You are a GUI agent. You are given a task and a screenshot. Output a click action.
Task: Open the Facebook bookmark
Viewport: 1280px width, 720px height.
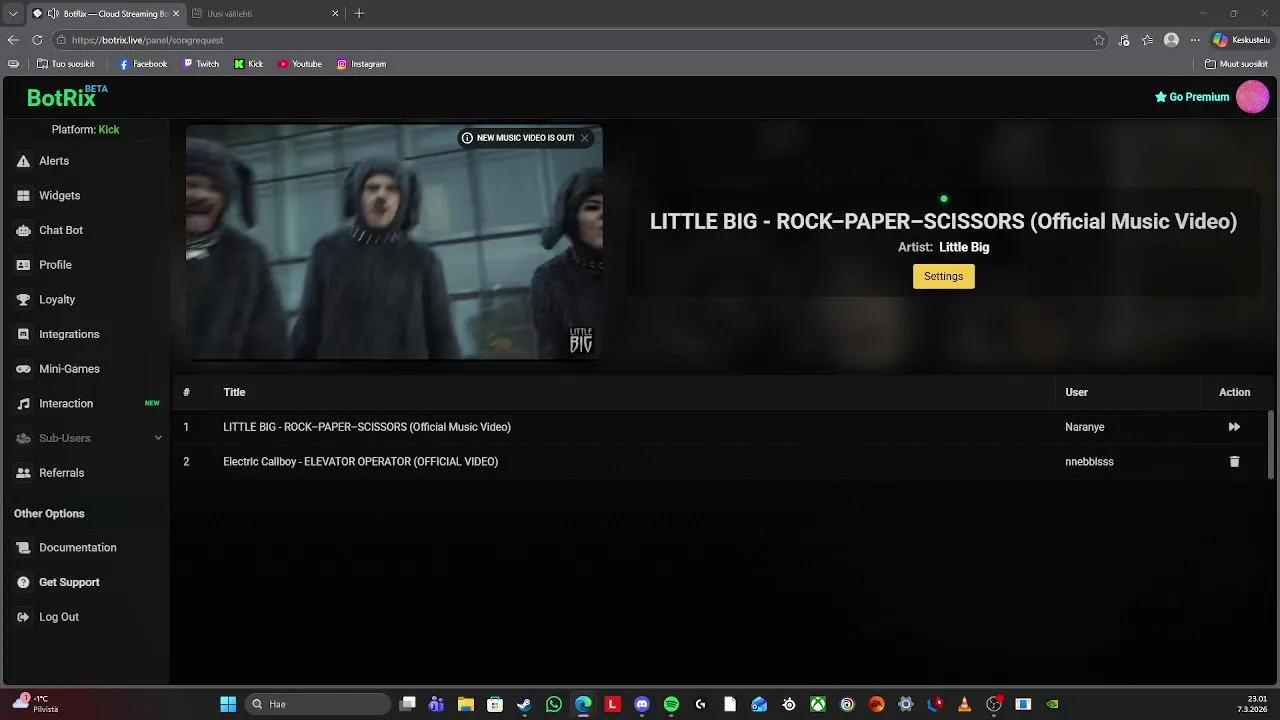pos(143,64)
